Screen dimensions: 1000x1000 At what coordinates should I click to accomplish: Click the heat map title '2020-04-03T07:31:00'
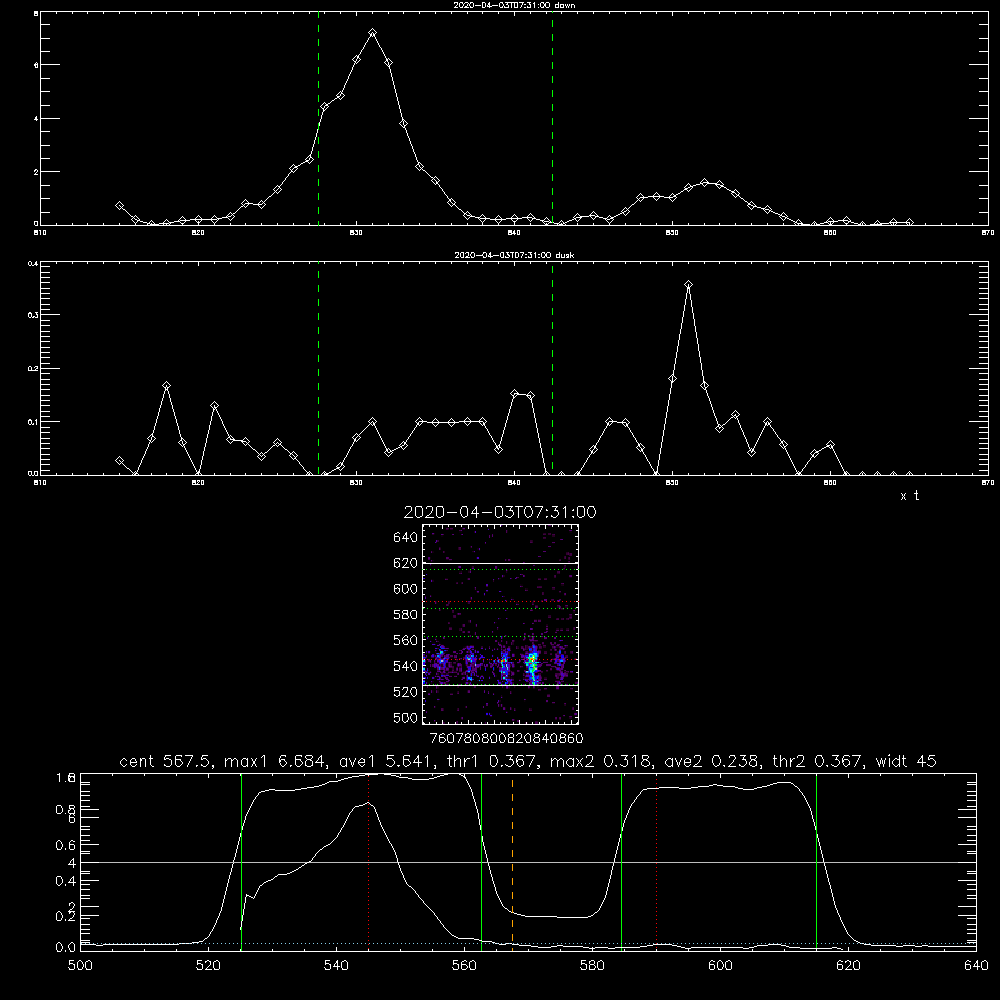(x=500, y=512)
